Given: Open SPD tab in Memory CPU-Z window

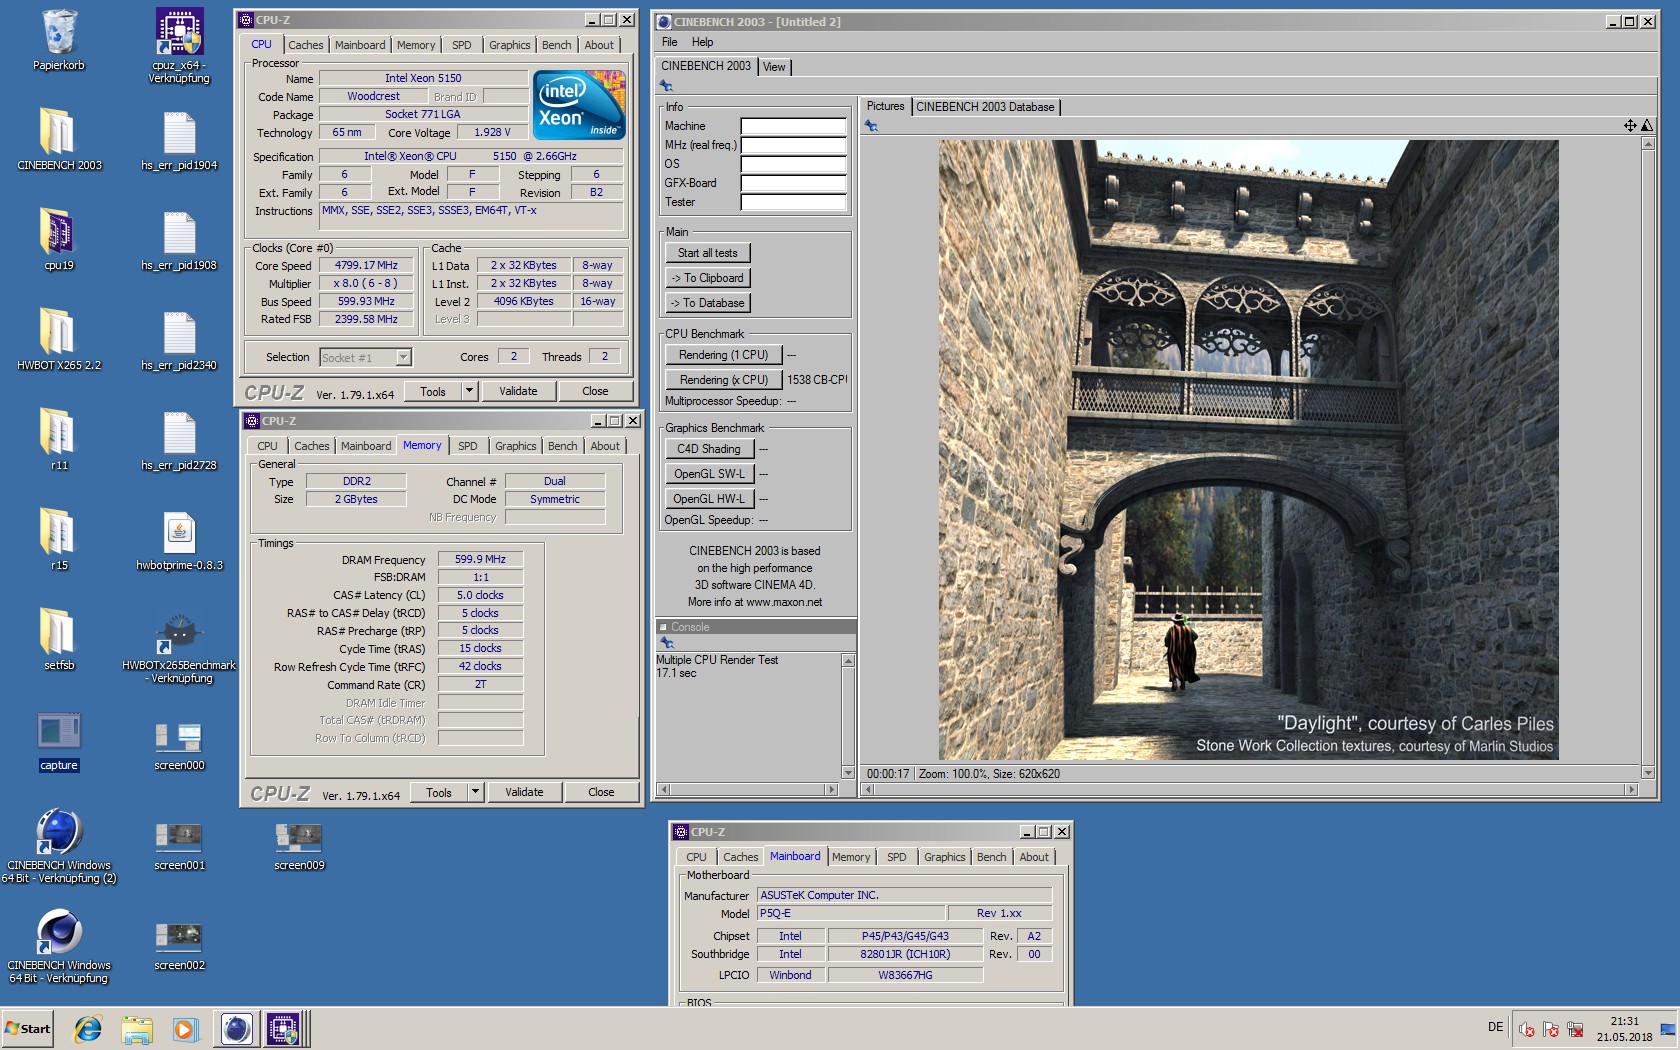Looking at the screenshot, I should pos(468,446).
